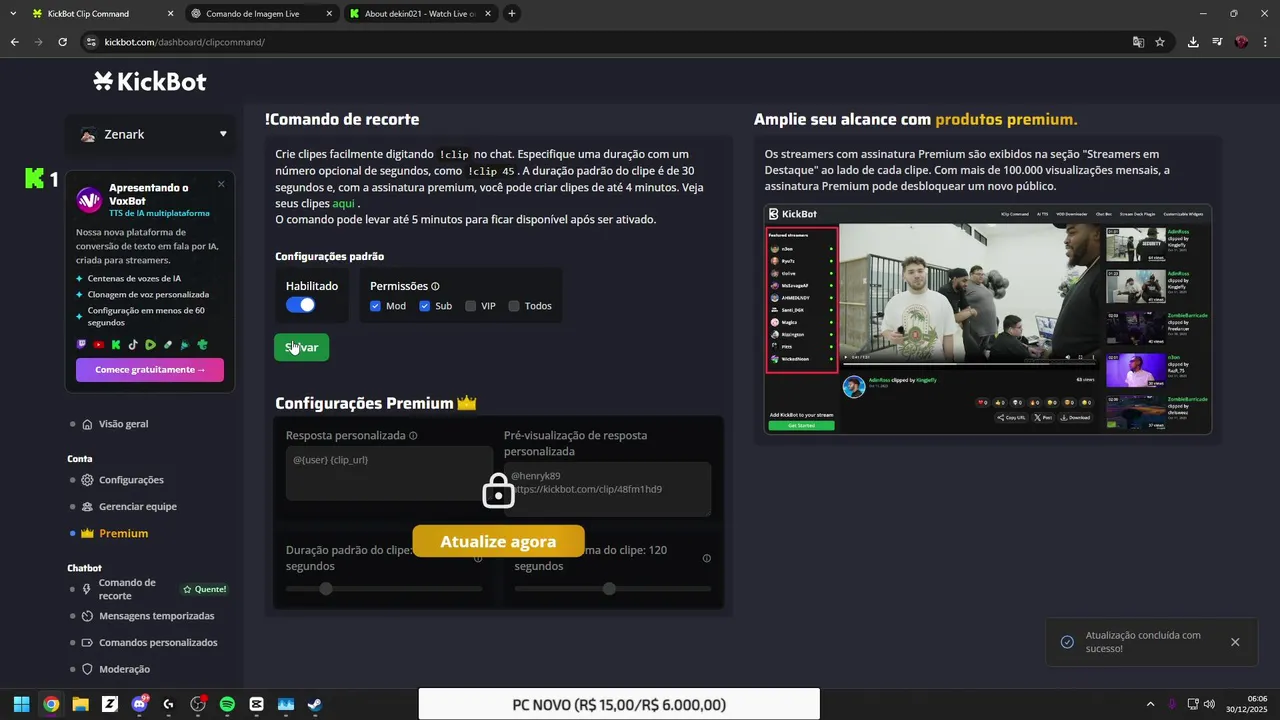Click 'Comece gratuitamente' button
This screenshot has height=720, width=1280.
(x=150, y=369)
